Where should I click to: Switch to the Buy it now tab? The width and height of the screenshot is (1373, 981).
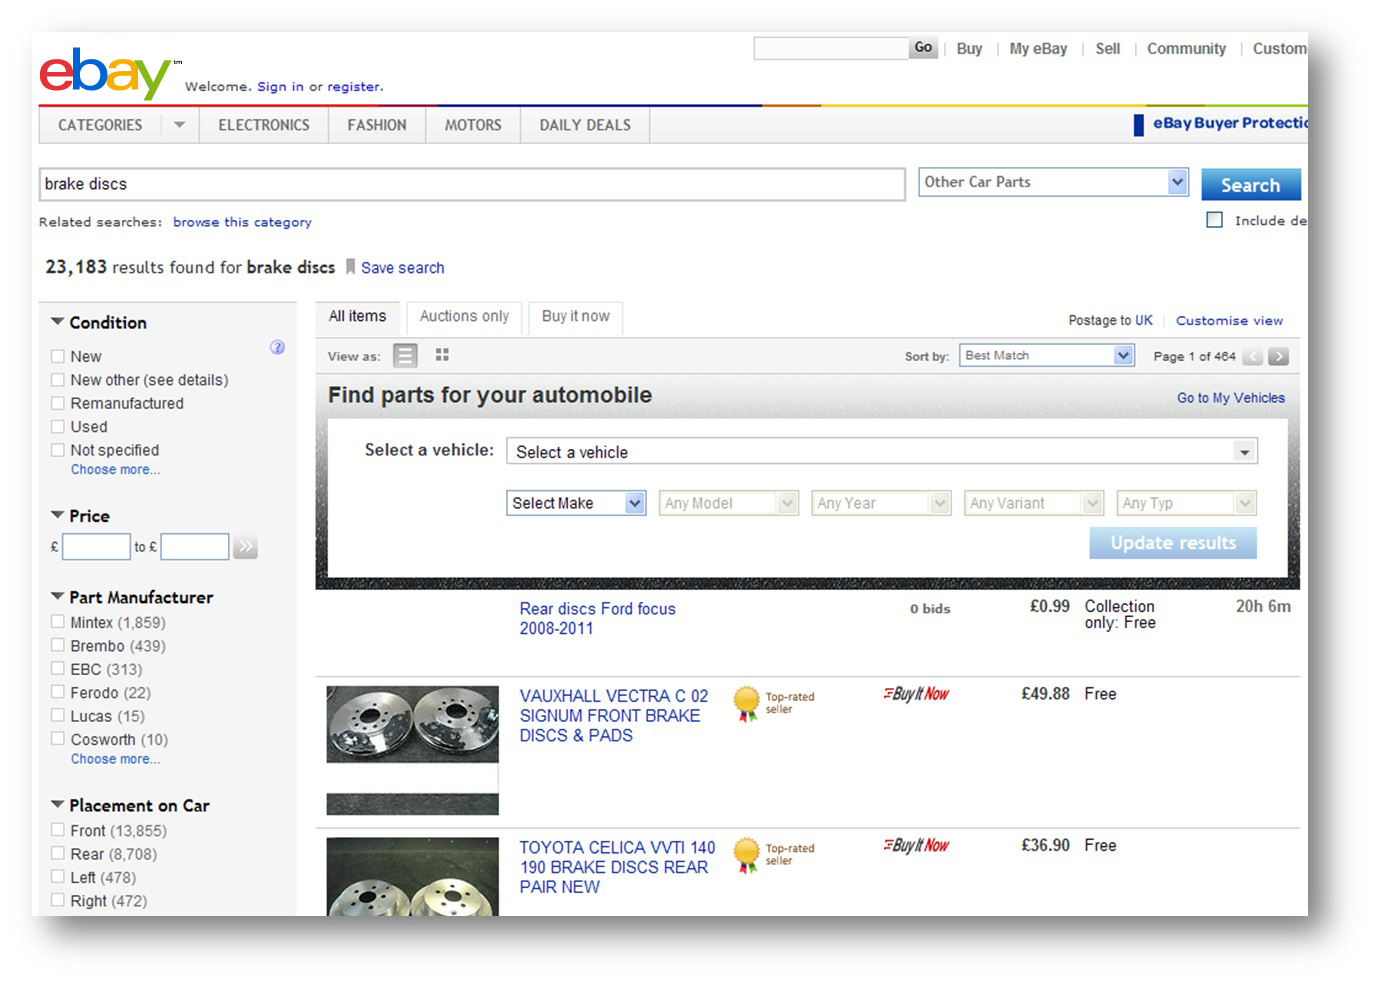pyautogui.click(x=576, y=316)
